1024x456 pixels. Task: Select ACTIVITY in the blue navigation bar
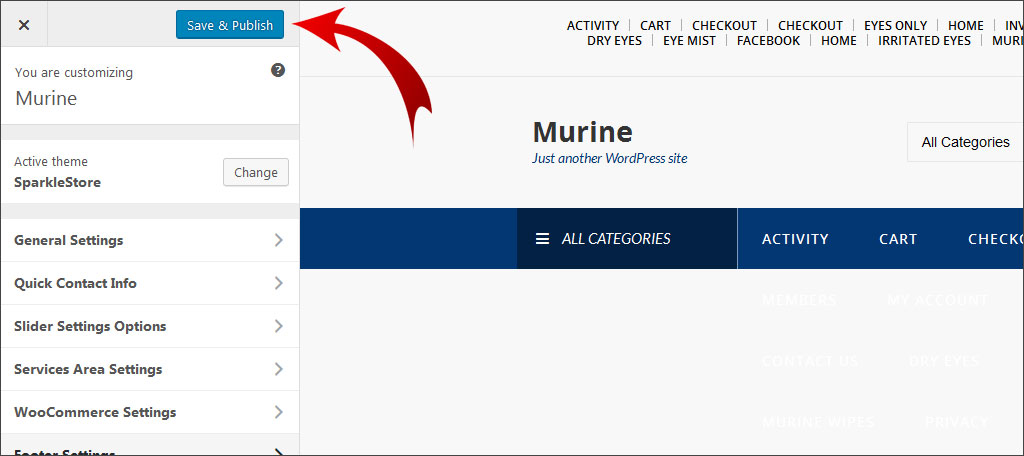pos(795,239)
